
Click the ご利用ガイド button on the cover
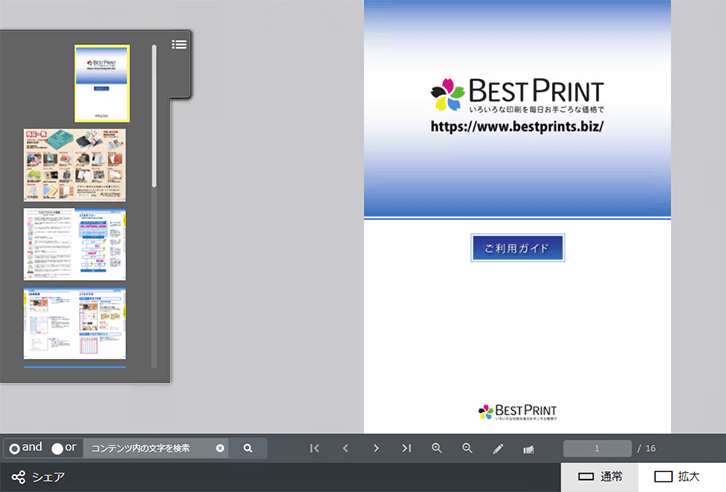pyautogui.click(x=518, y=248)
